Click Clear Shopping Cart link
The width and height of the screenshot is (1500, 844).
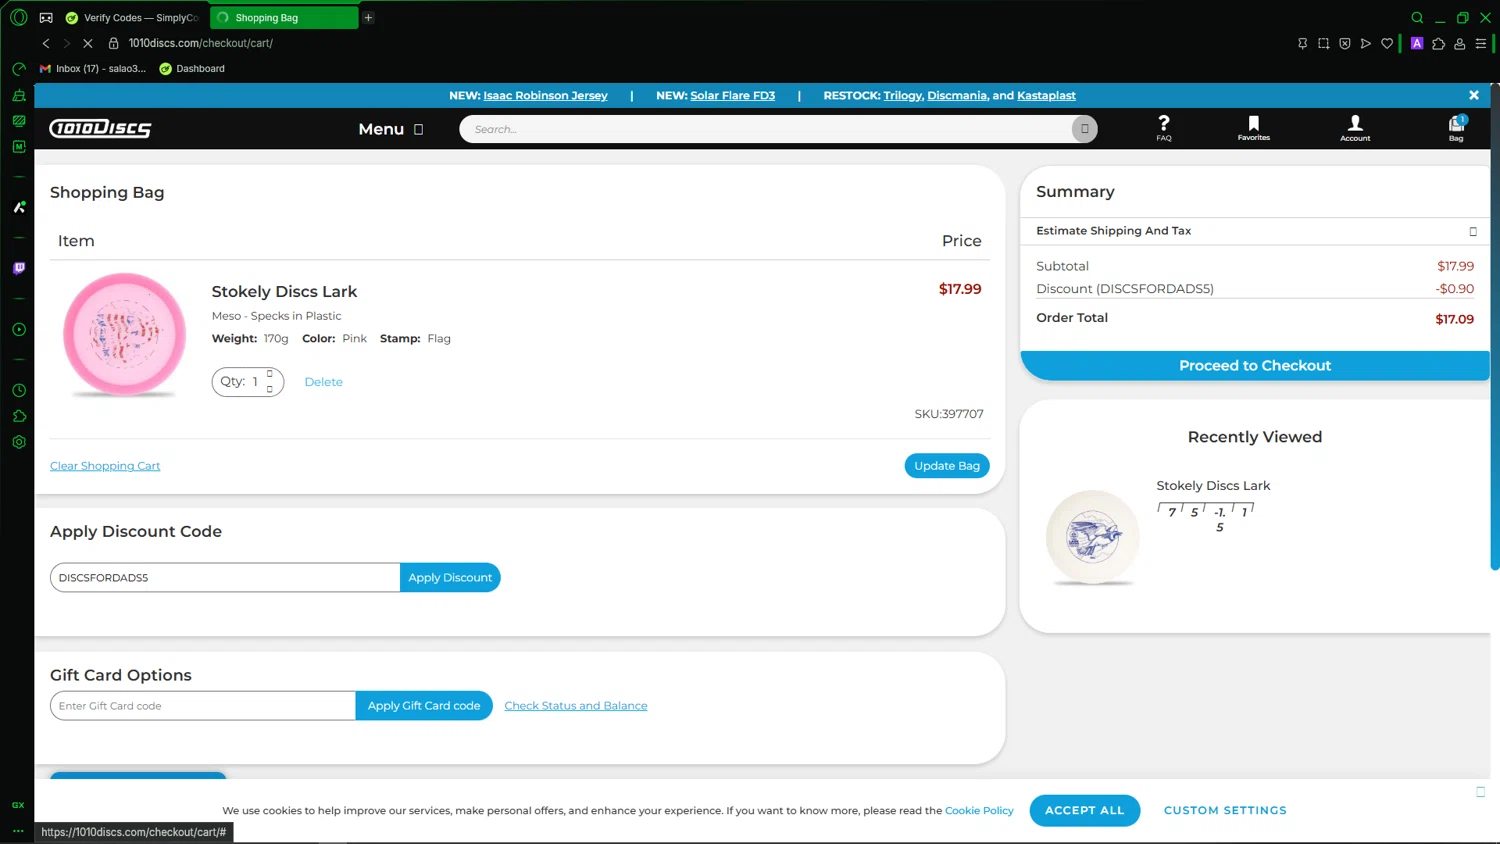pyautogui.click(x=105, y=466)
